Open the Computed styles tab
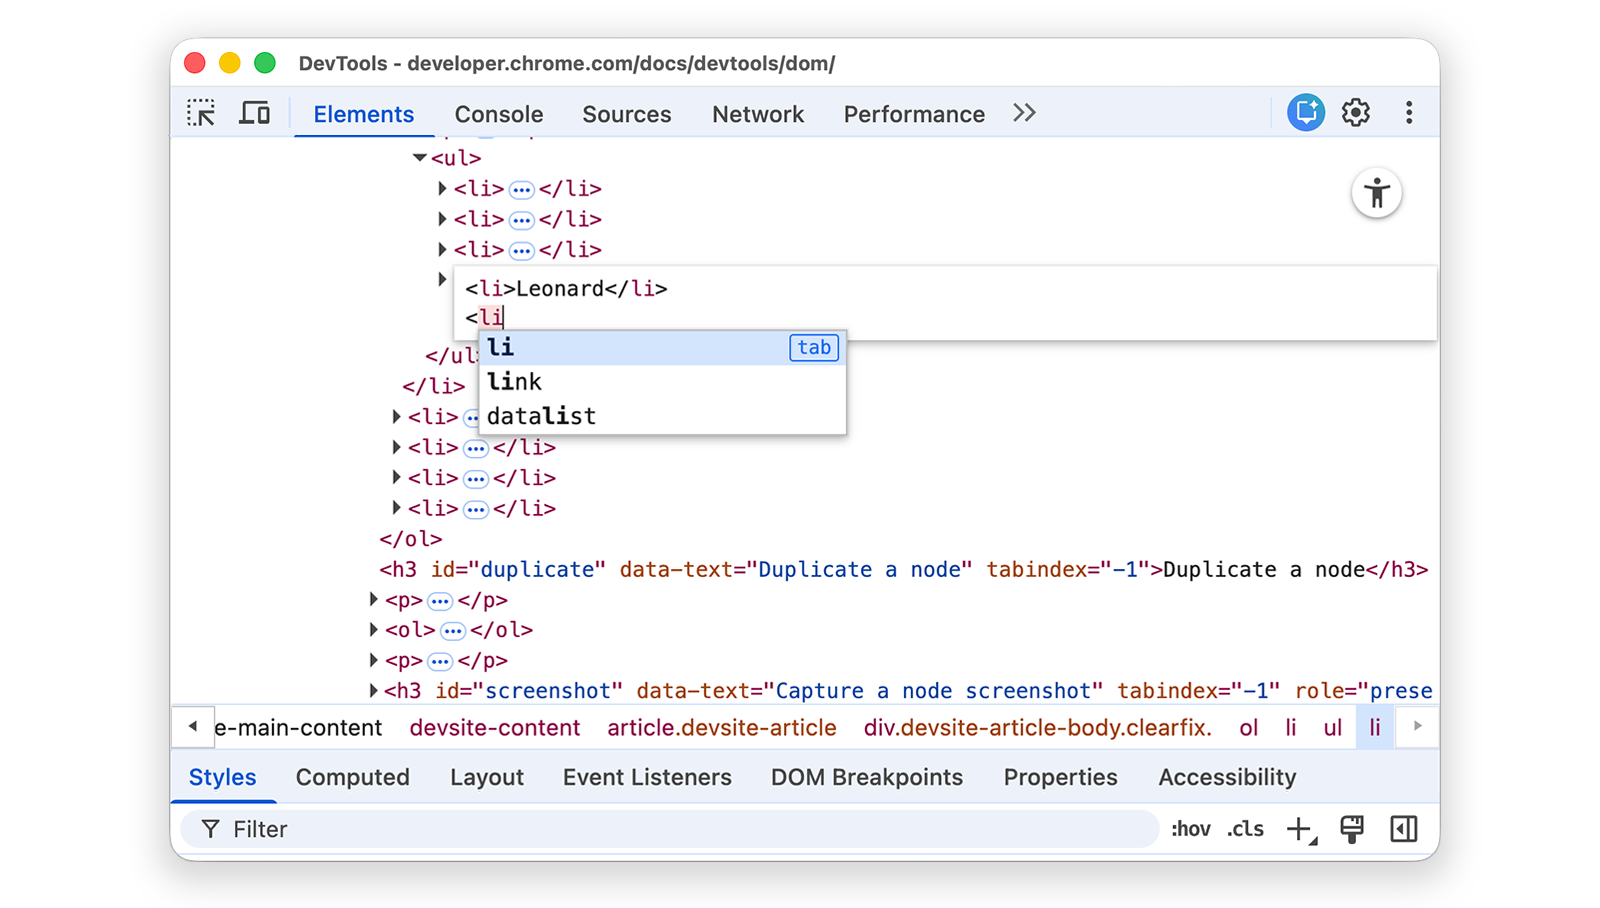The height and width of the screenshot is (908, 1600). click(352, 777)
